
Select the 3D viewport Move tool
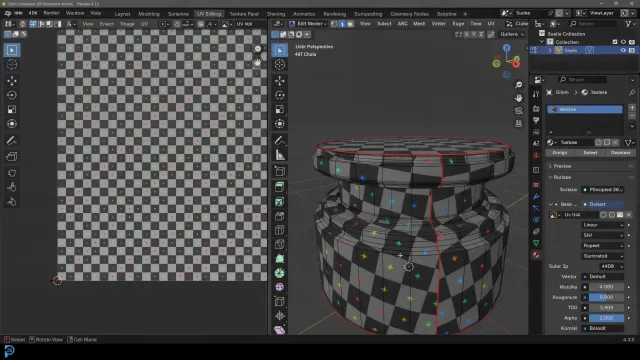click(x=280, y=81)
